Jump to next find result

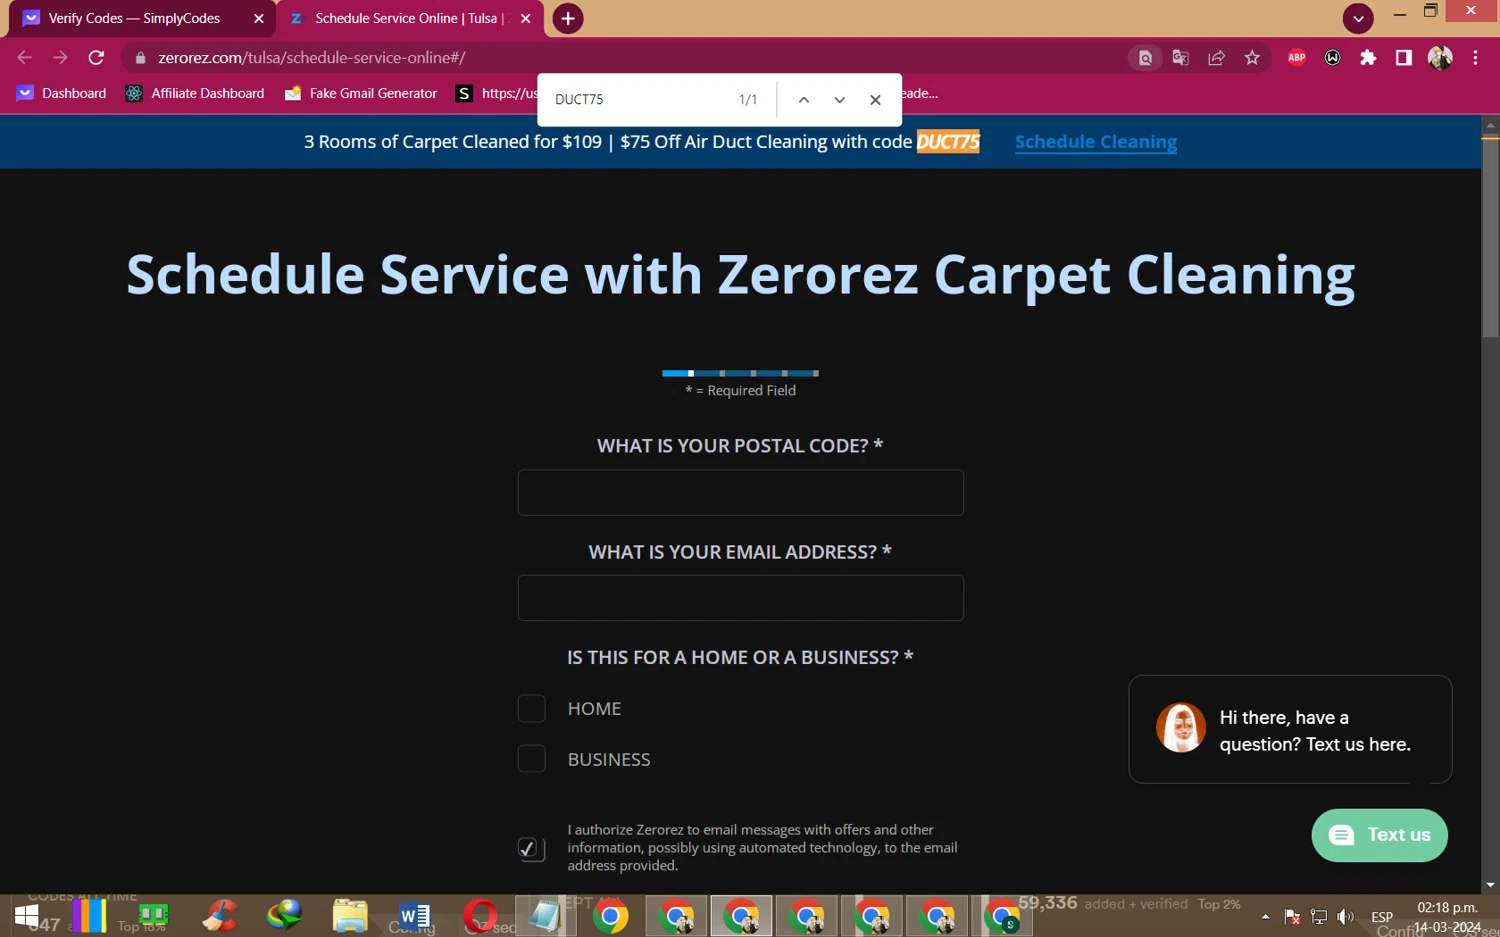(x=840, y=100)
